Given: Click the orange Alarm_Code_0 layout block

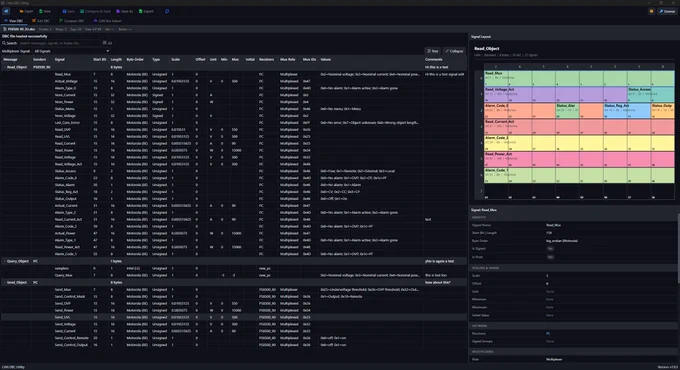Looking at the screenshot, I should pos(520,110).
